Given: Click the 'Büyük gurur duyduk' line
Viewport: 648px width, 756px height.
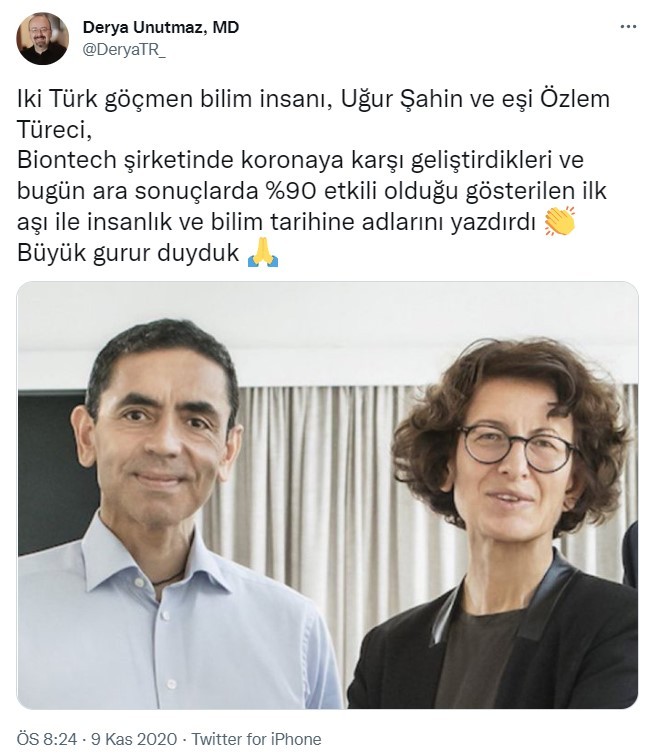Looking at the screenshot, I should point(128,253).
